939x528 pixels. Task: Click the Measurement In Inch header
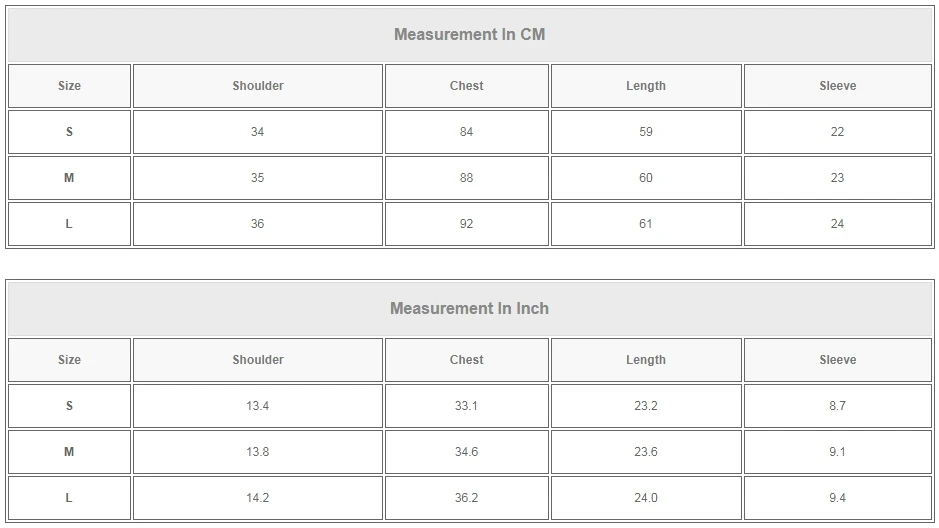click(x=470, y=308)
